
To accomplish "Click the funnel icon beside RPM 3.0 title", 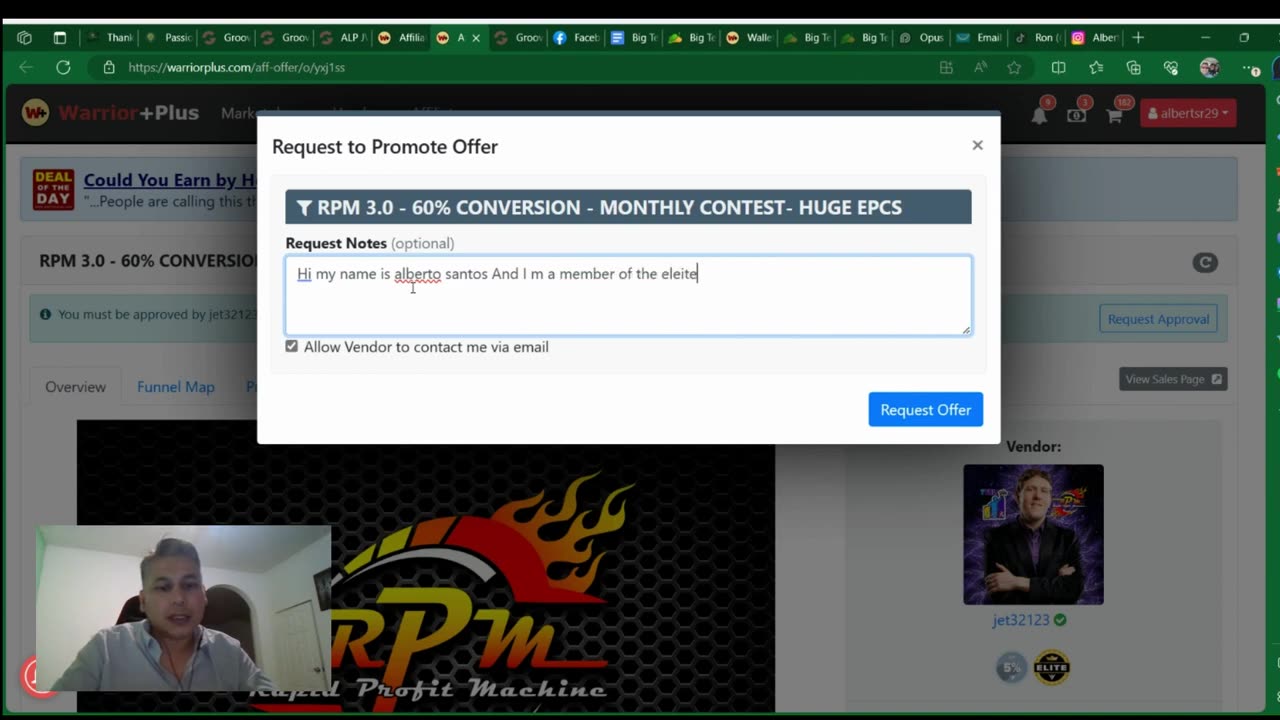I will (304, 208).
